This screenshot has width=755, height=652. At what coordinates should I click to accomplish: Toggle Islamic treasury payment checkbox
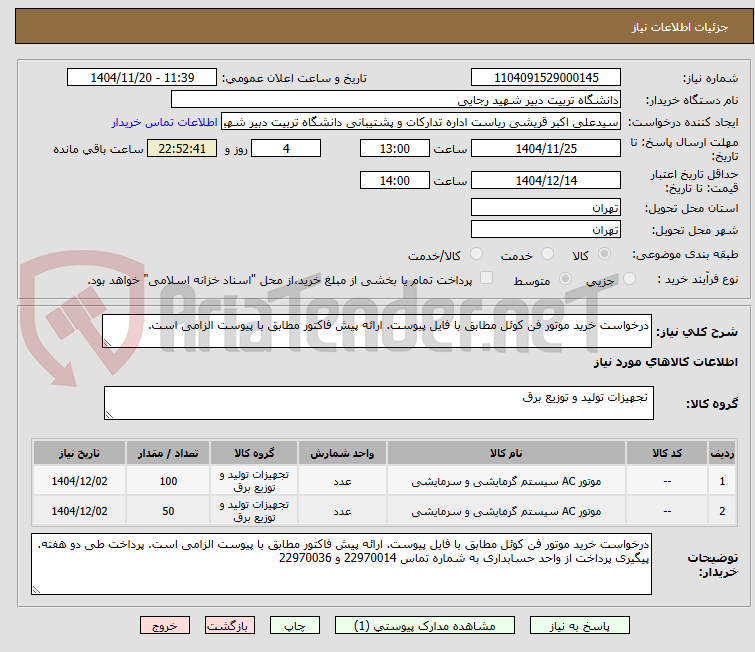click(x=487, y=278)
